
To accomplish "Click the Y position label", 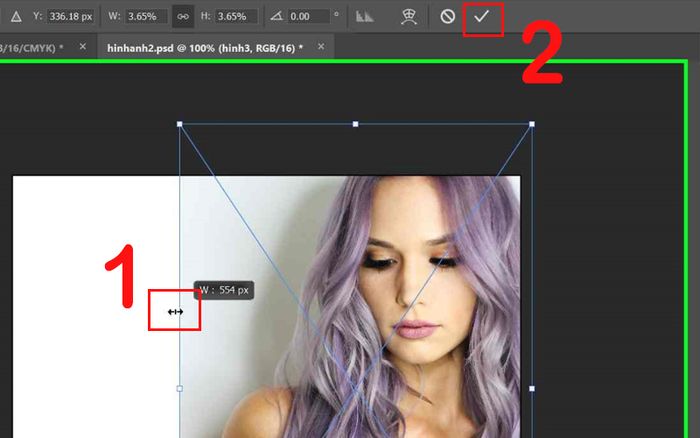I will 38,16.
